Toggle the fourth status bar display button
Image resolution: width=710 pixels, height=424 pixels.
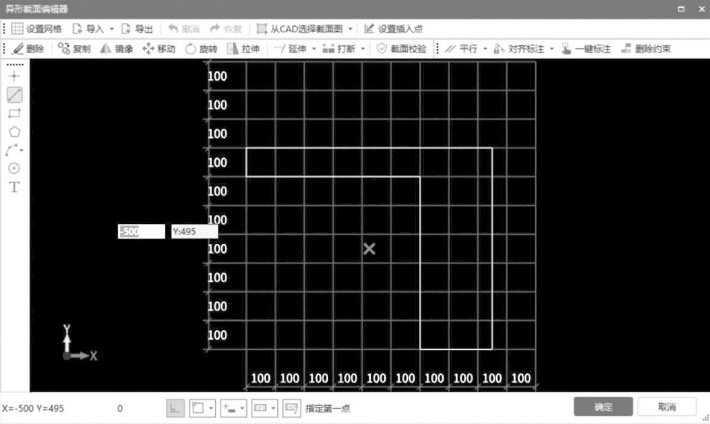coord(261,408)
